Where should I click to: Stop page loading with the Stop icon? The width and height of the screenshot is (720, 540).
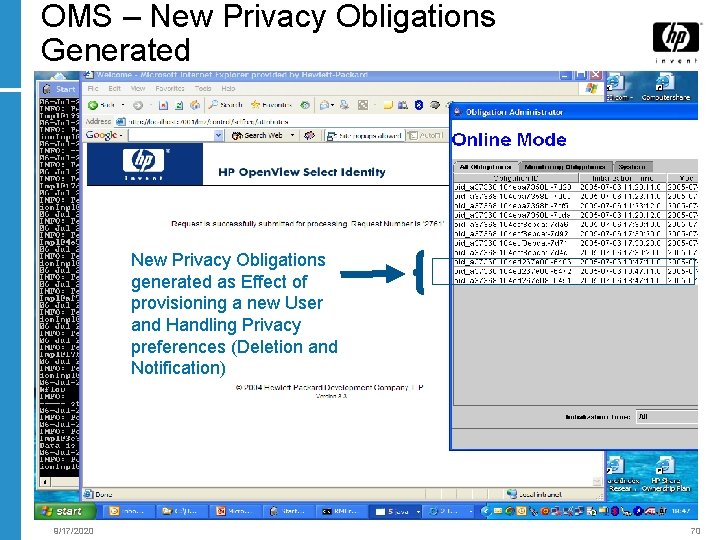click(x=163, y=105)
